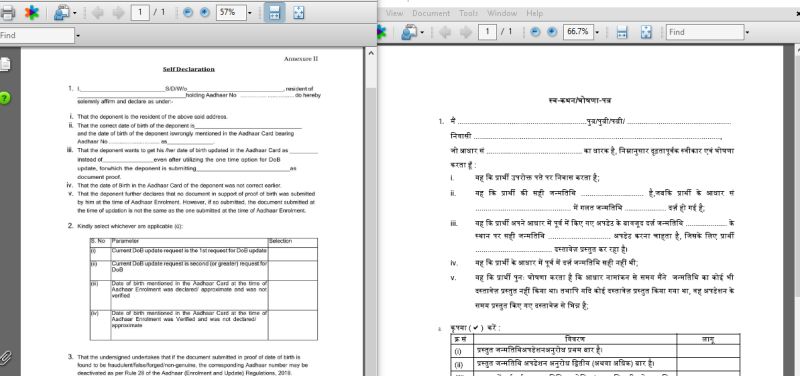Go to previous page in right window
This screenshot has width=800, height=376.
coord(445,32)
